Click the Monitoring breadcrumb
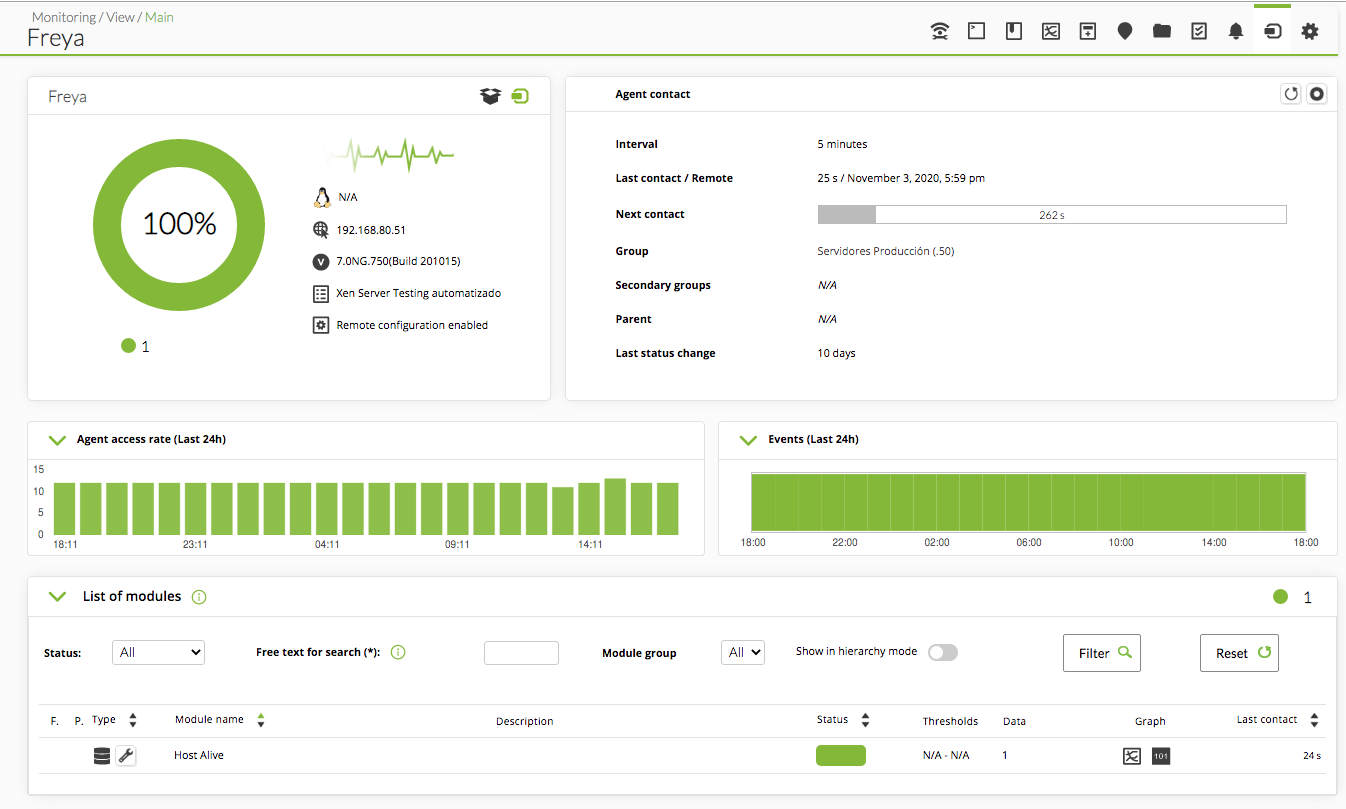1346x809 pixels. pos(64,17)
